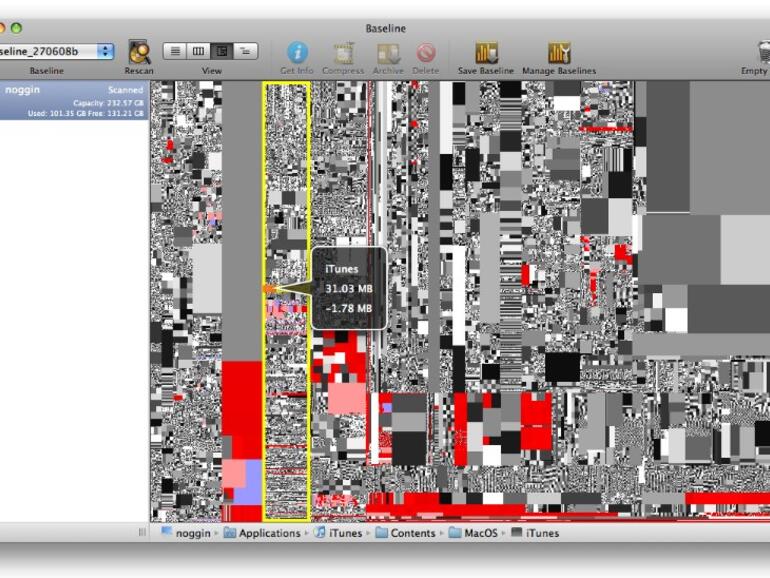770x578 pixels.
Task: Click noggin in the path bar
Action: (x=187, y=533)
